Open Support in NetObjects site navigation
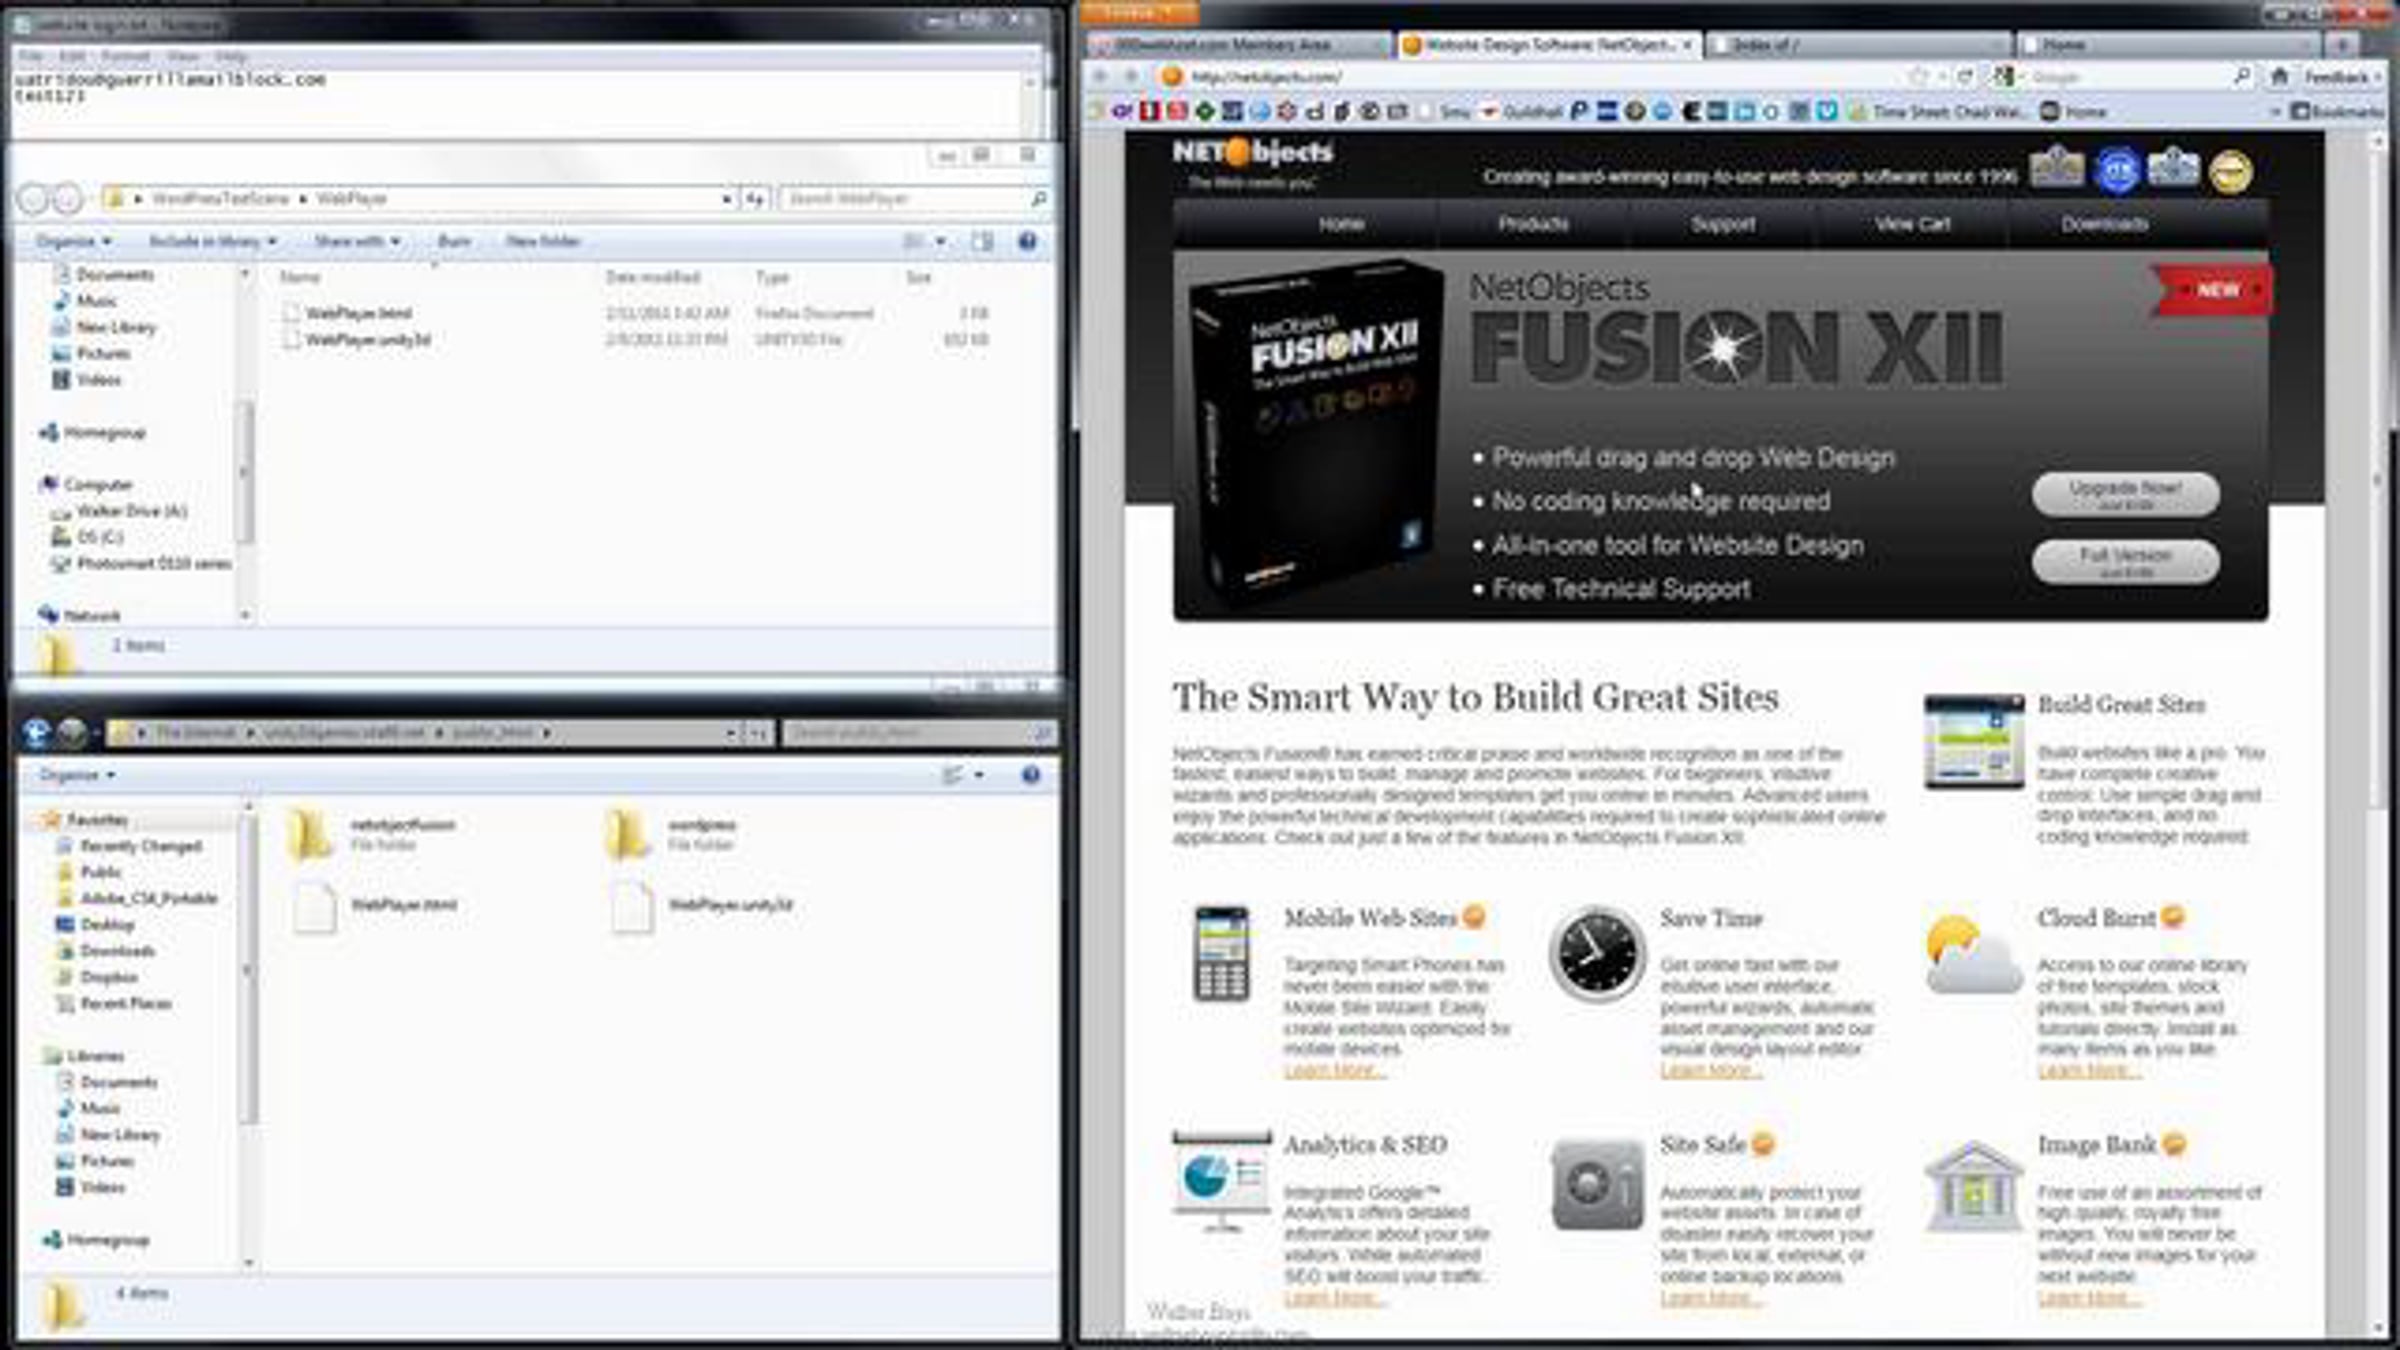Screen dimensions: 2400x1350 click(1723, 224)
